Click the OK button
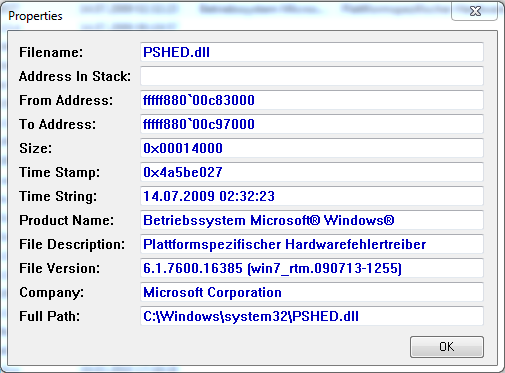This screenshot has height=373, width=505. [447, 347]
